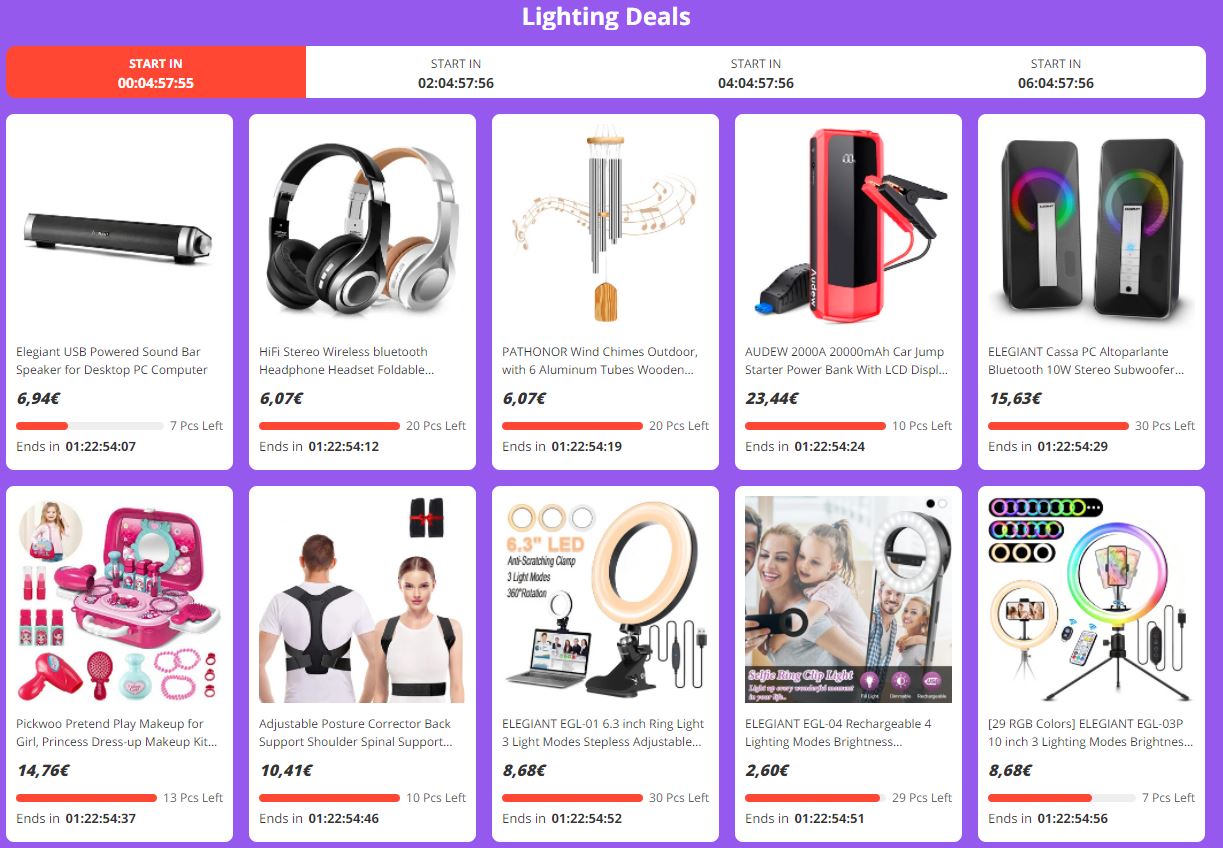The width and height of the screenshot is (1223, 848).
Task: Open the 6.3 inch LED ring light image
Action: click(605, 599)
